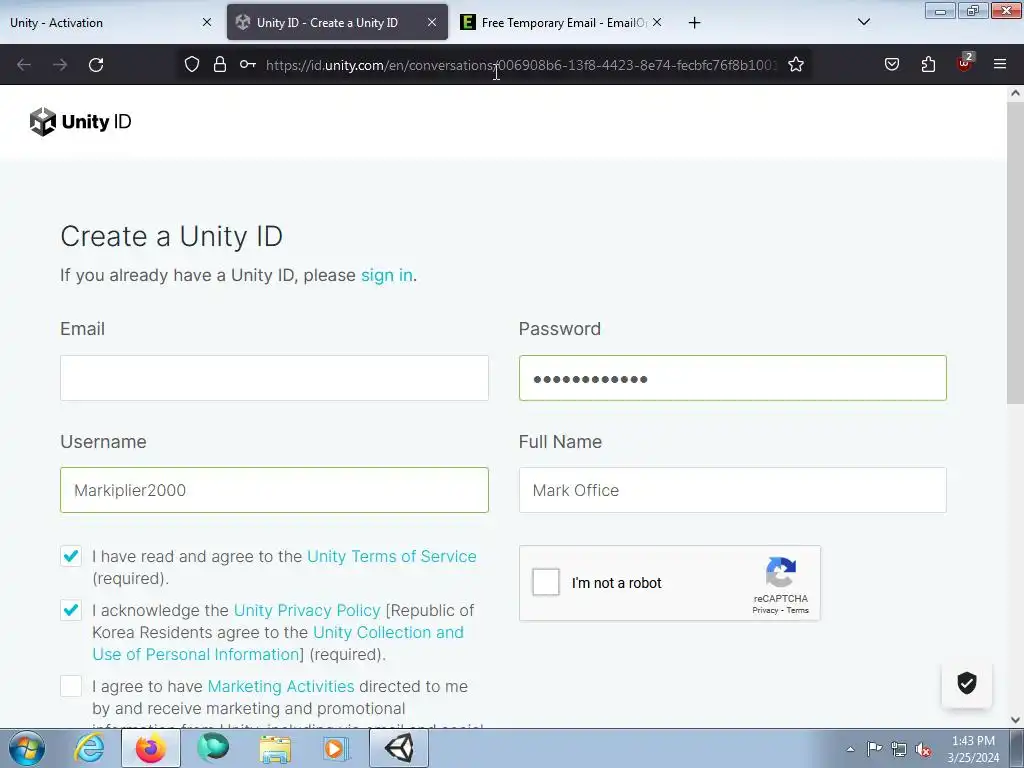This screenshot has width=1024, height=768.
Task: Click the floating shield privacy badge
Action: (967, 683)
